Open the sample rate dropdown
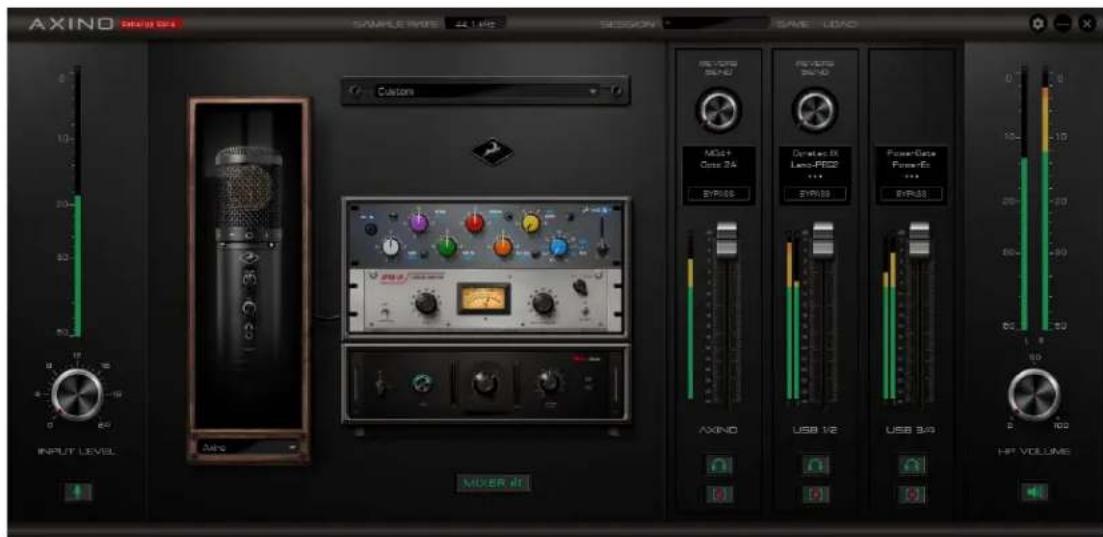1103x537 pixels. pyautogui.click(x=474, y=24)
